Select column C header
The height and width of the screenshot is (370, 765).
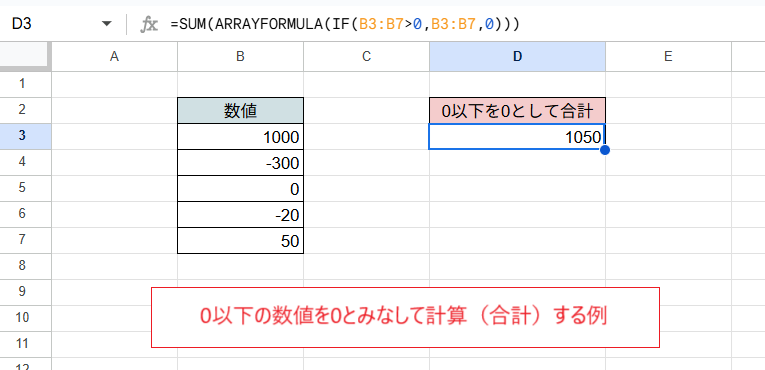(366, 57)
